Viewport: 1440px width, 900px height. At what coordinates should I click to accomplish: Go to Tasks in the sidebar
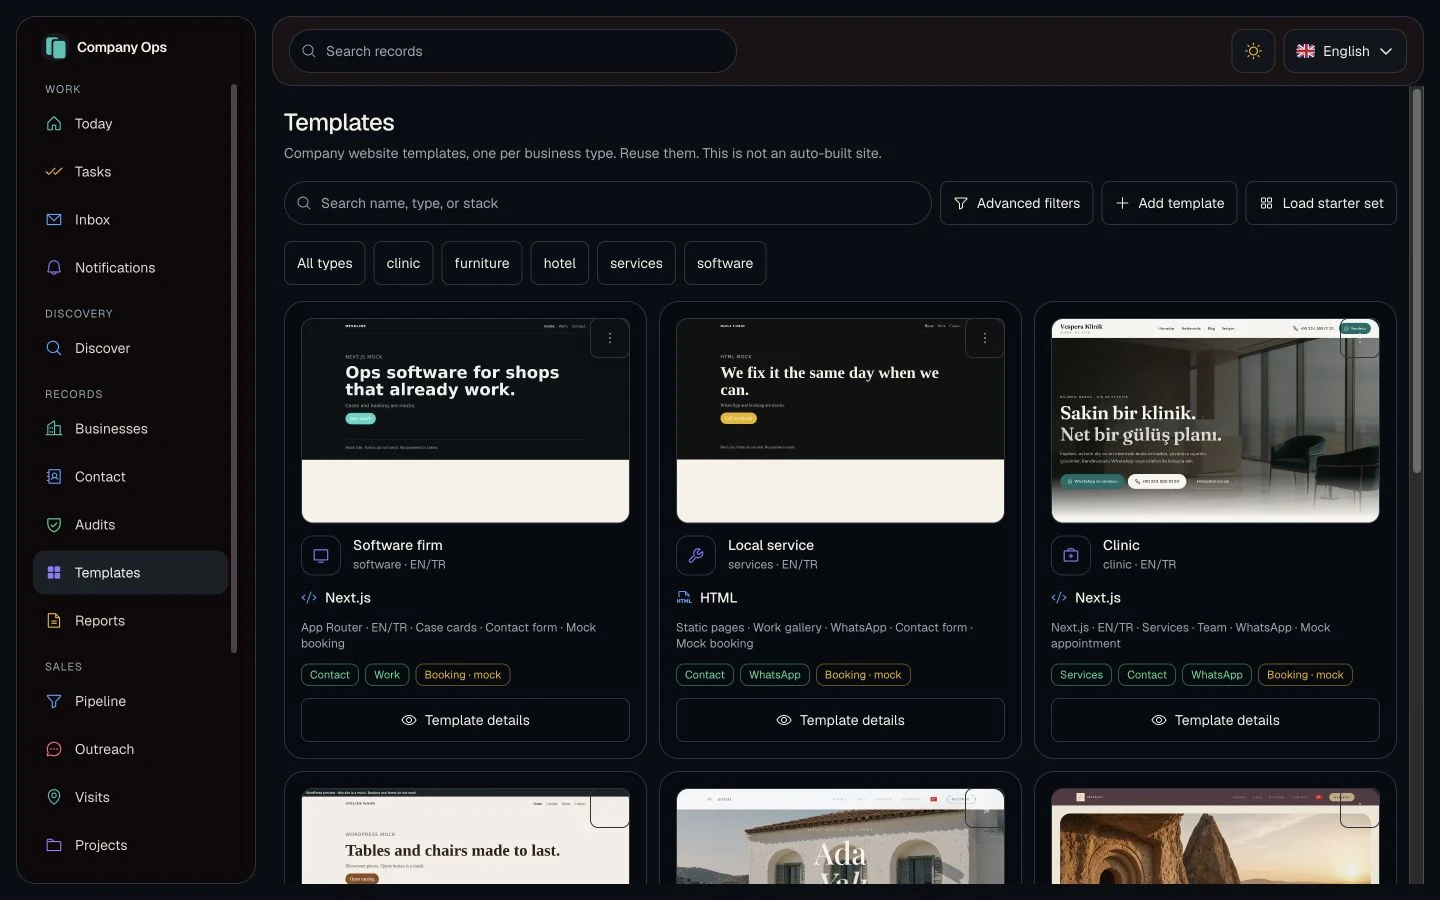131,172
